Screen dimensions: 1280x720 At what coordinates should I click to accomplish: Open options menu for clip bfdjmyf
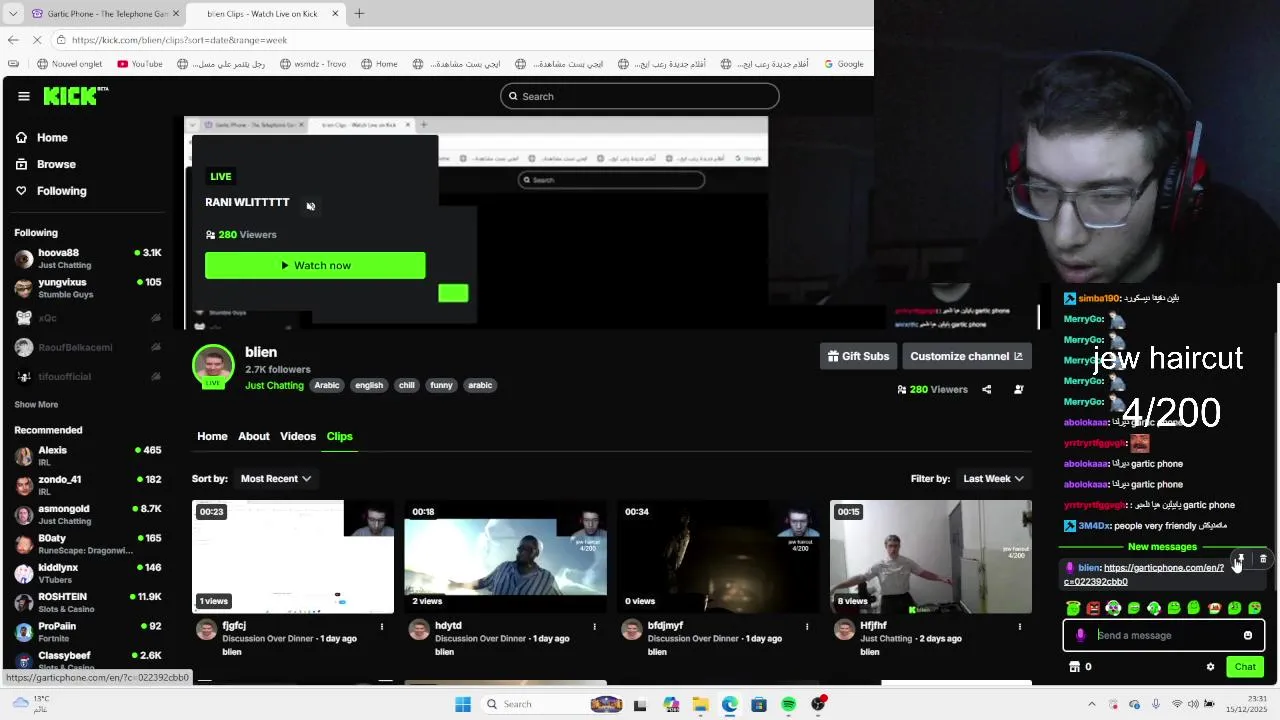click(x=807, y=627)
